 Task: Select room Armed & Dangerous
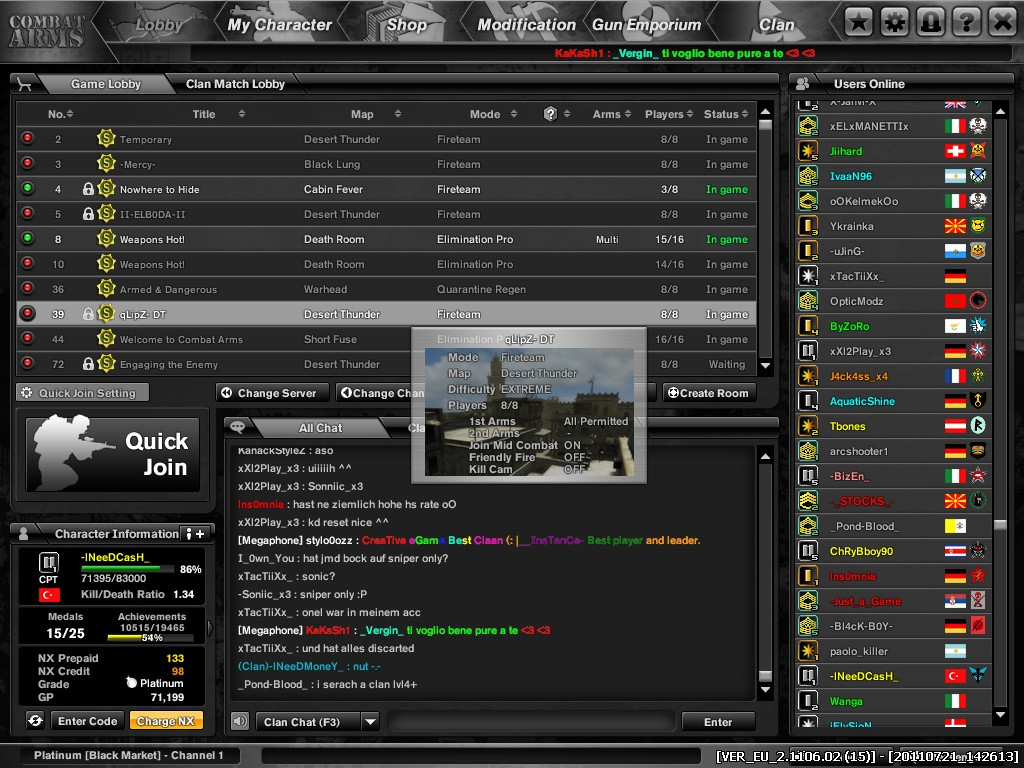387,289
